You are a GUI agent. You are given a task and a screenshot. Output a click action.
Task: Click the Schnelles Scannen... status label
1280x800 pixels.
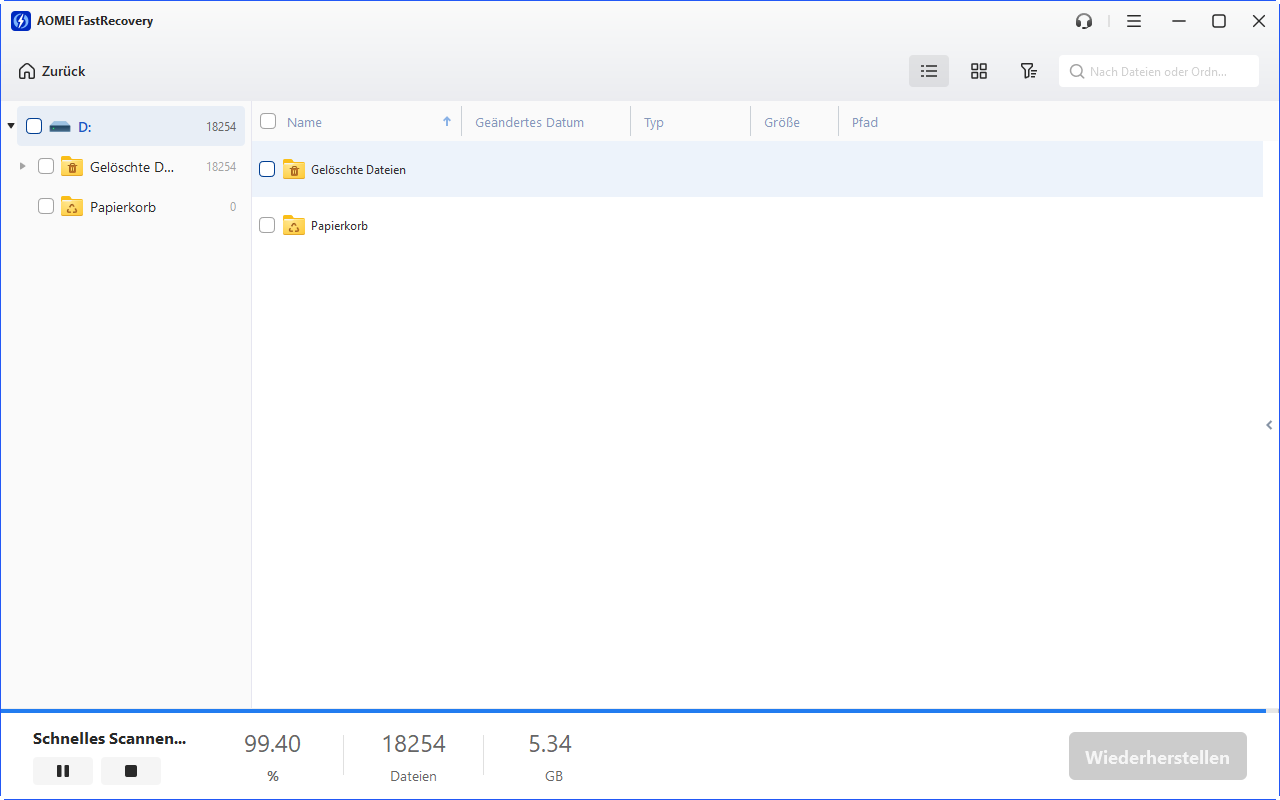point(109,739)
